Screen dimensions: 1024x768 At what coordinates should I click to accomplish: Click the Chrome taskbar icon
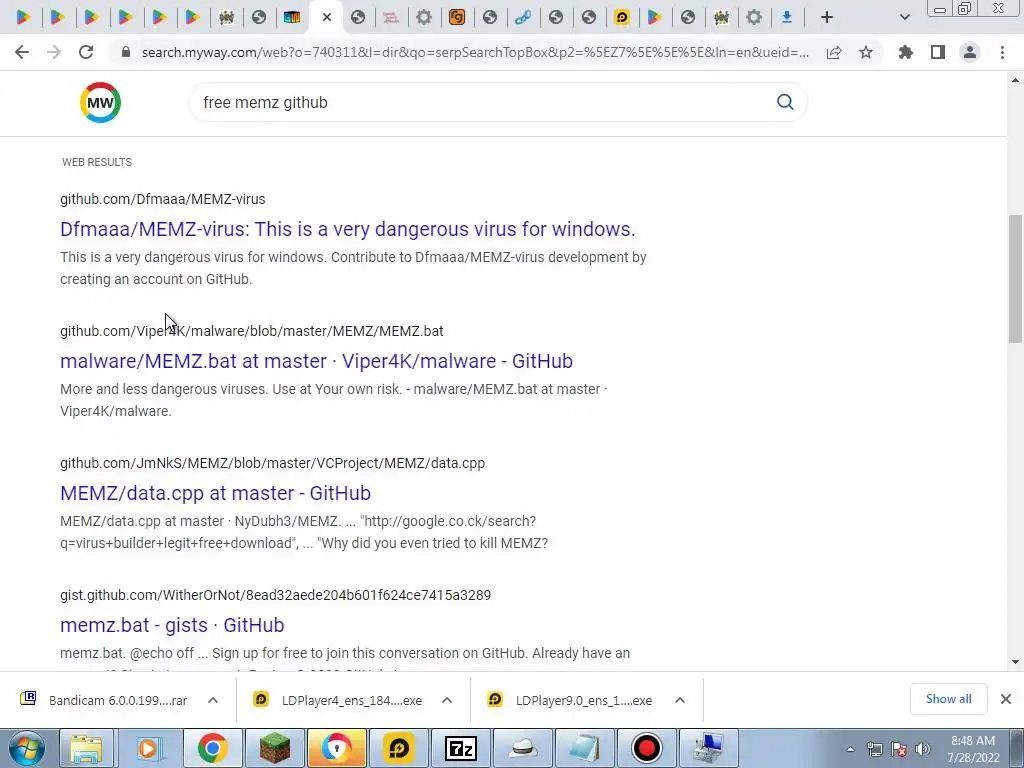211,748
